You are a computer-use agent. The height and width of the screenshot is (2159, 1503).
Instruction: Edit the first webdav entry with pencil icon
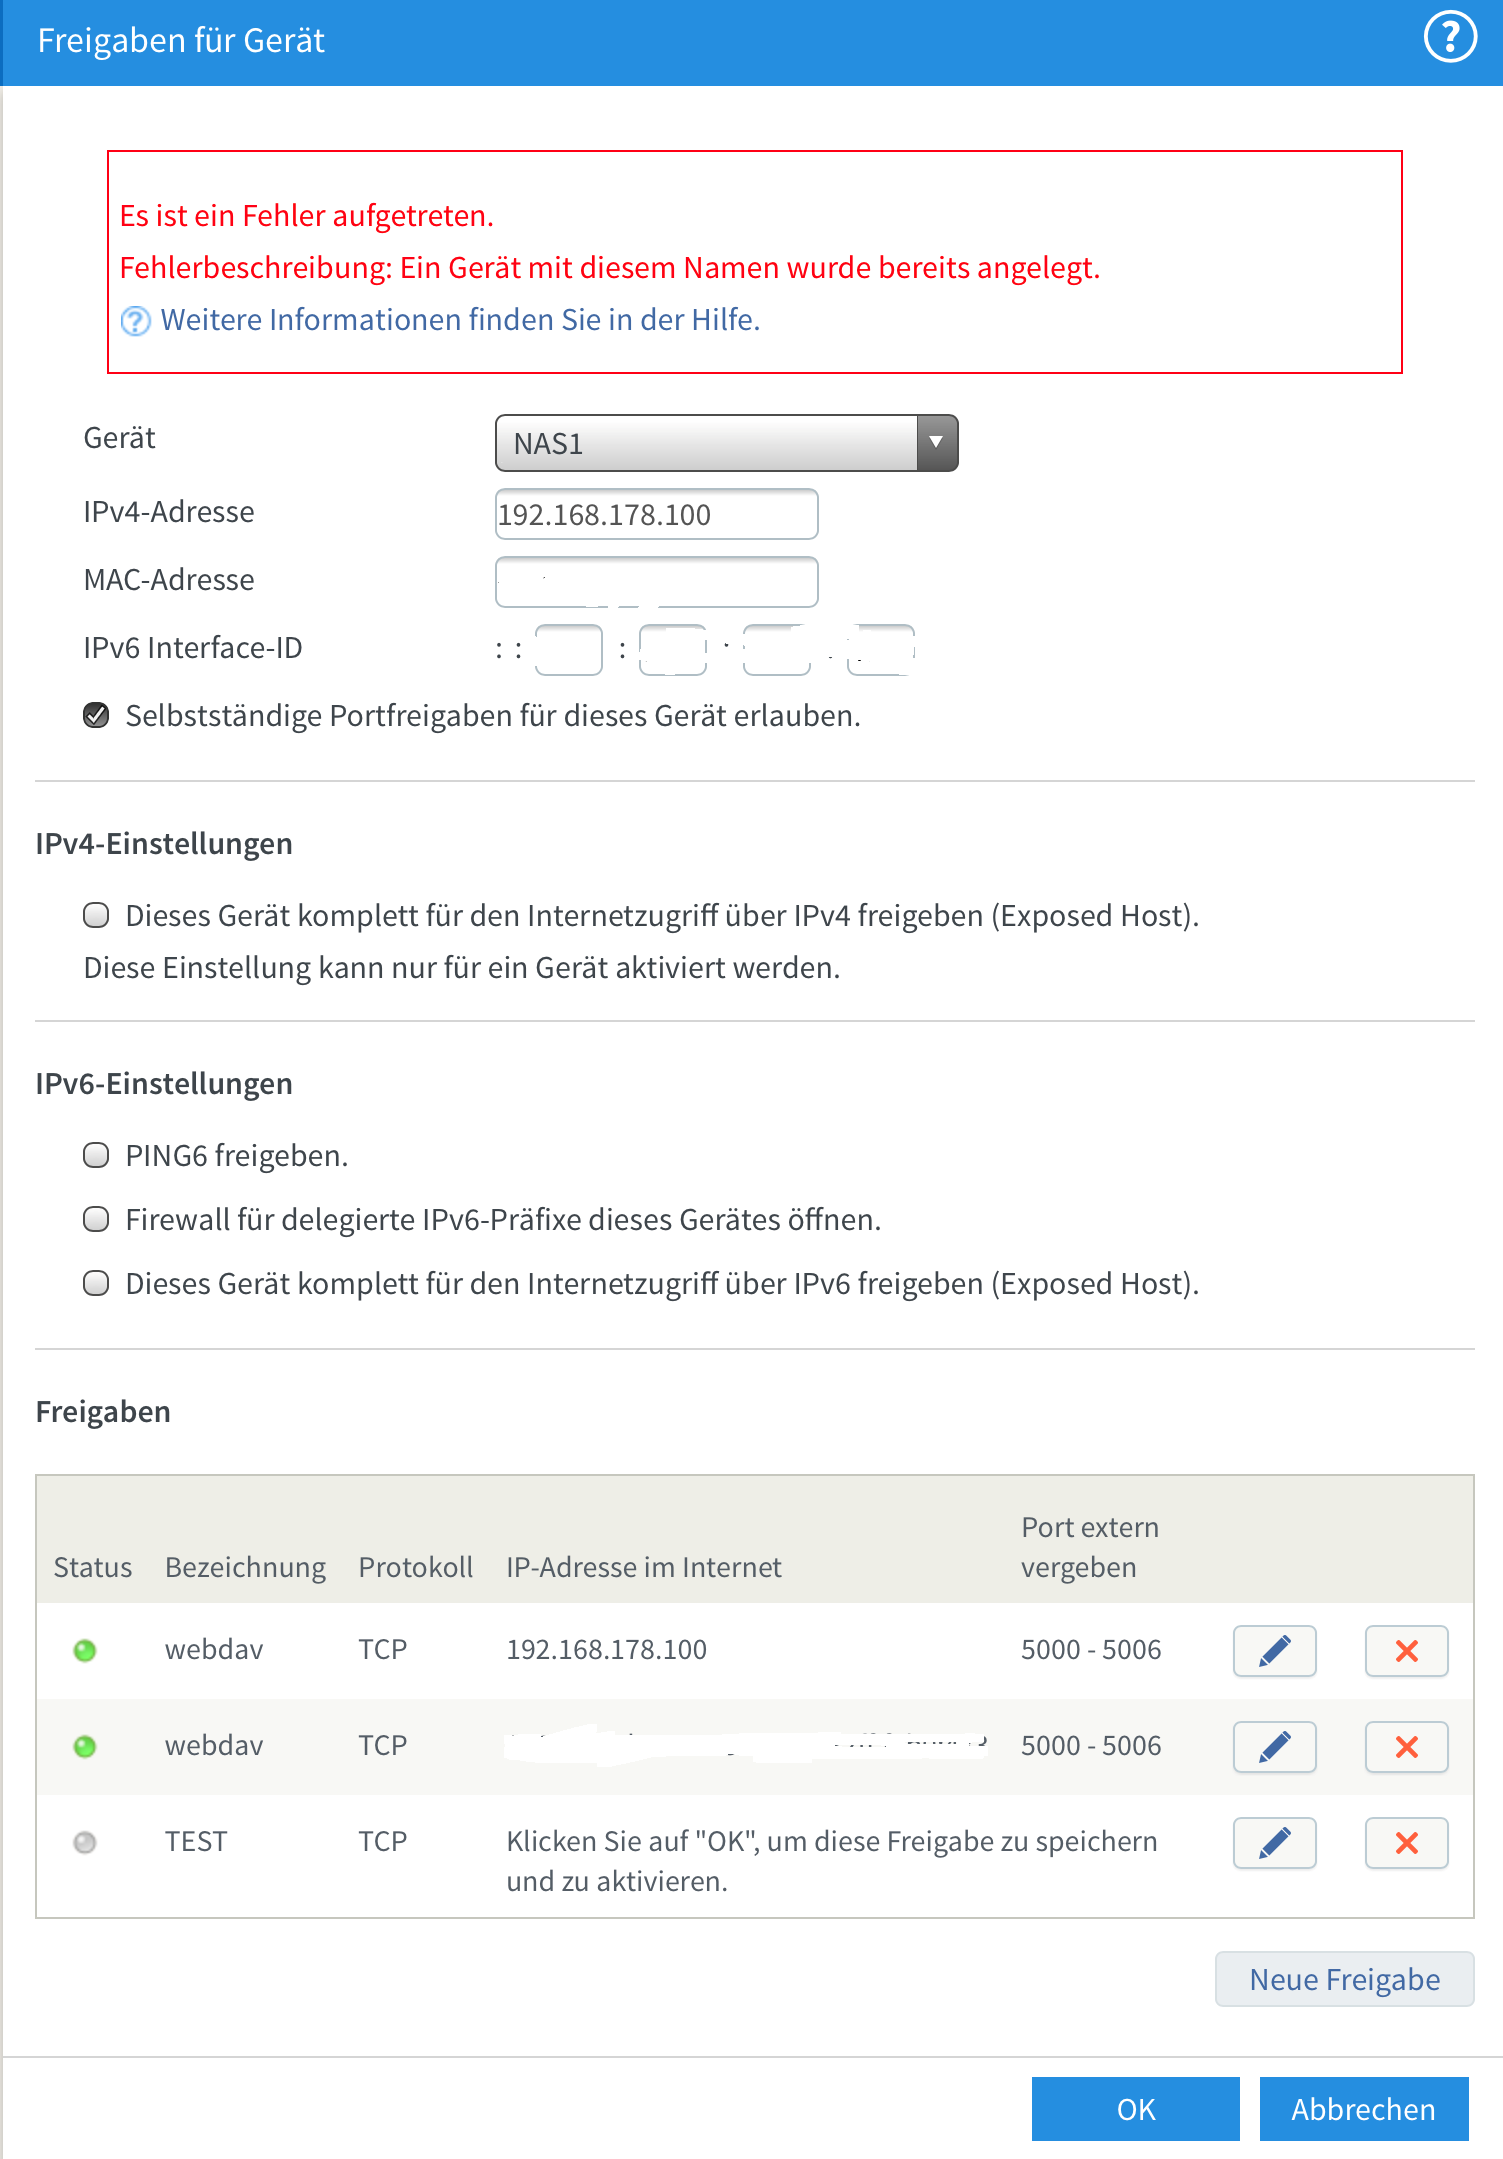[x=1274, y=1650]
